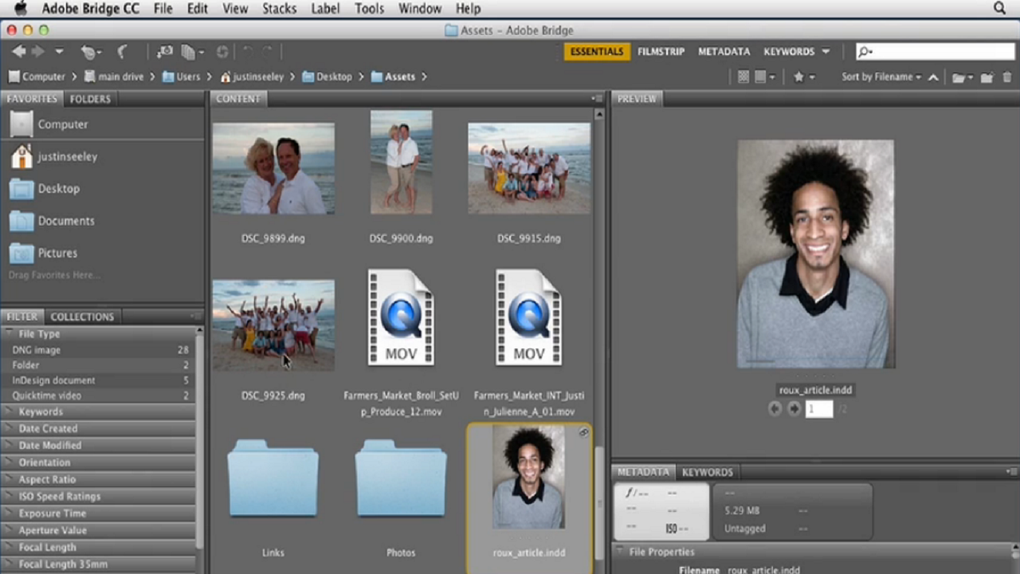Expand the Keywords filter section
1020x574 pixels.
(x=40, y=411)
